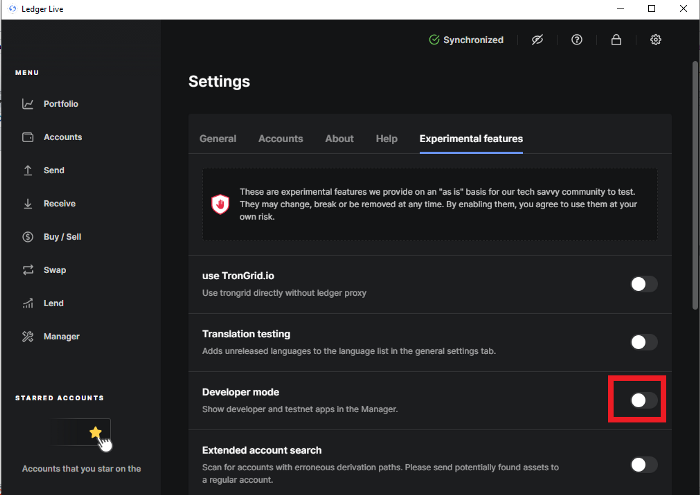700x495 pixels.
Task: Click the MENU sidebar heading
Action: [27, 73]
